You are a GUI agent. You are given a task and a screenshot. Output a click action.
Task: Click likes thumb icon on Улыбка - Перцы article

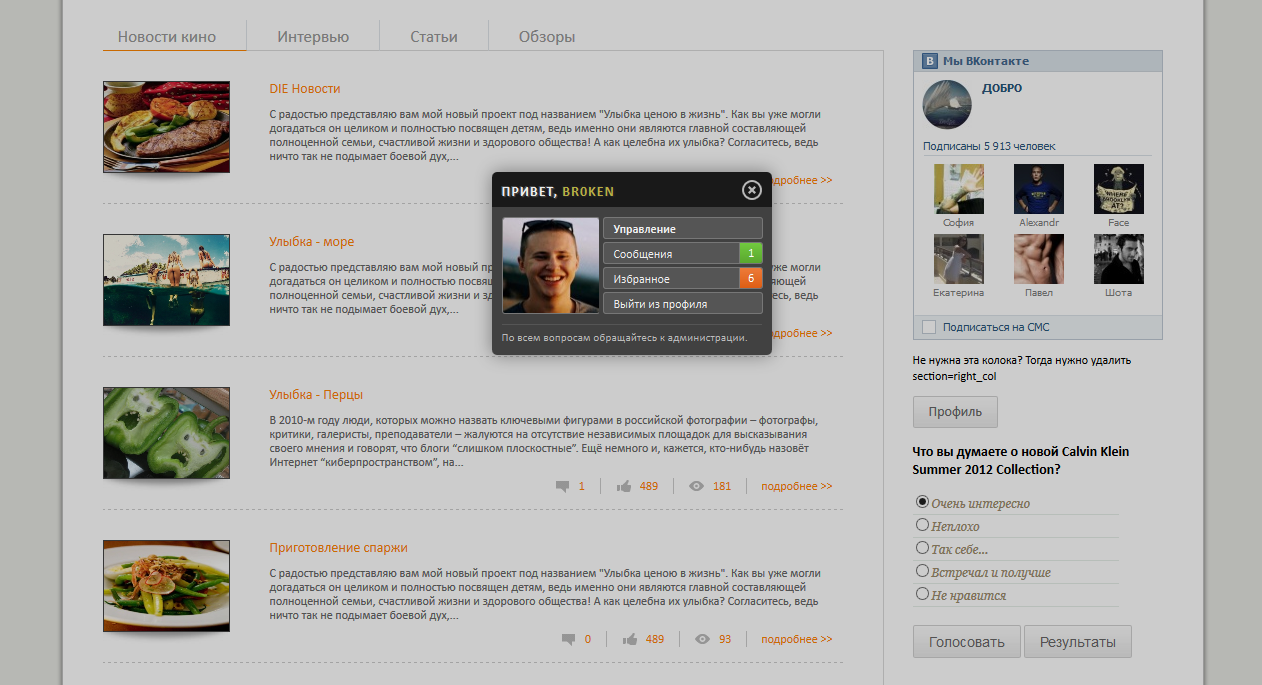click(624, 487)
